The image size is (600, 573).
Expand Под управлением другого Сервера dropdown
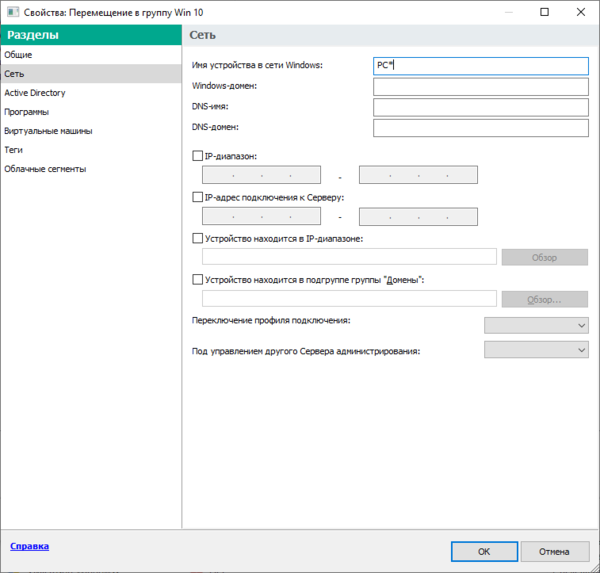coord(536,350)
